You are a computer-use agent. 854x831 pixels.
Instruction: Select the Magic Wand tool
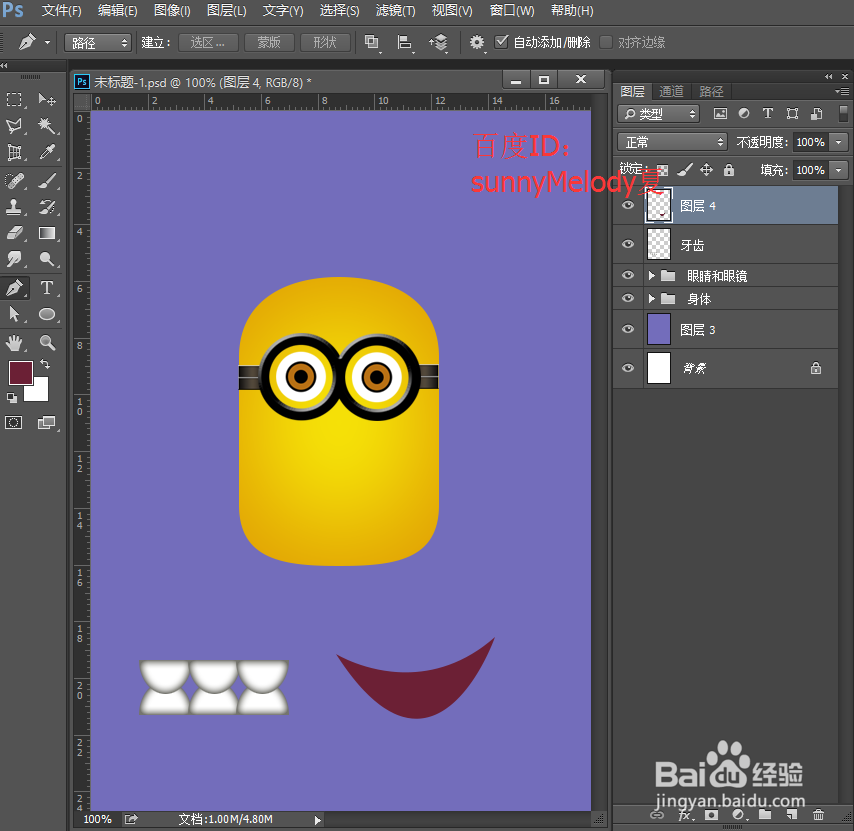point(47,126)
